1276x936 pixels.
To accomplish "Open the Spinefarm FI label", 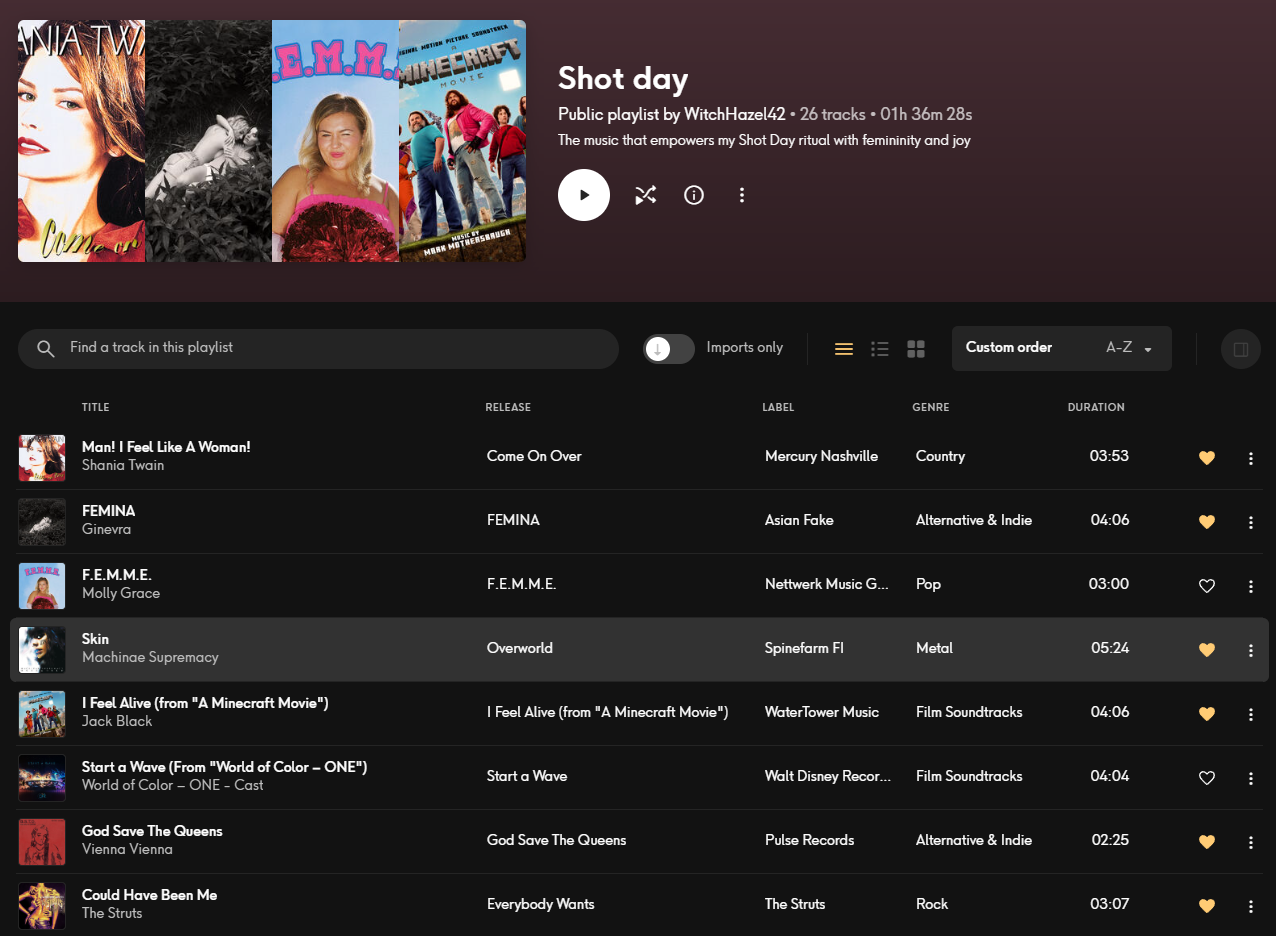I will pyautogui.click(x=804, y=648).
